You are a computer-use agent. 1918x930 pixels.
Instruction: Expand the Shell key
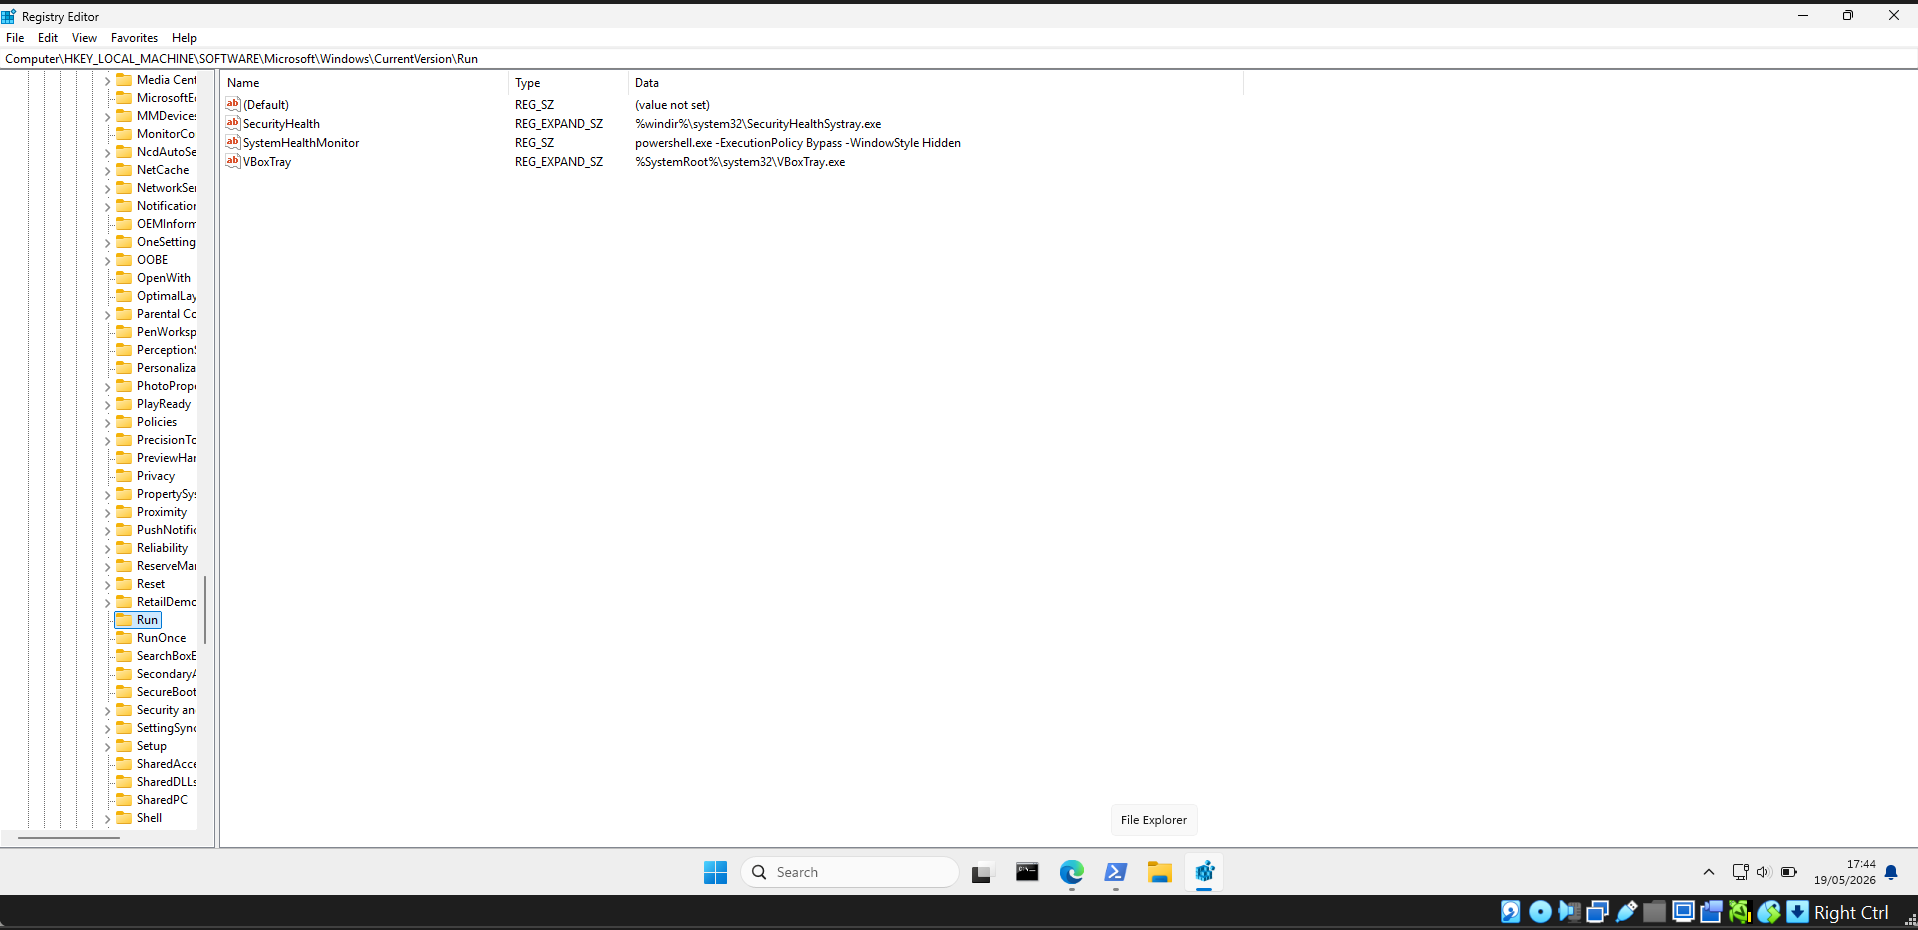(107, 818)
